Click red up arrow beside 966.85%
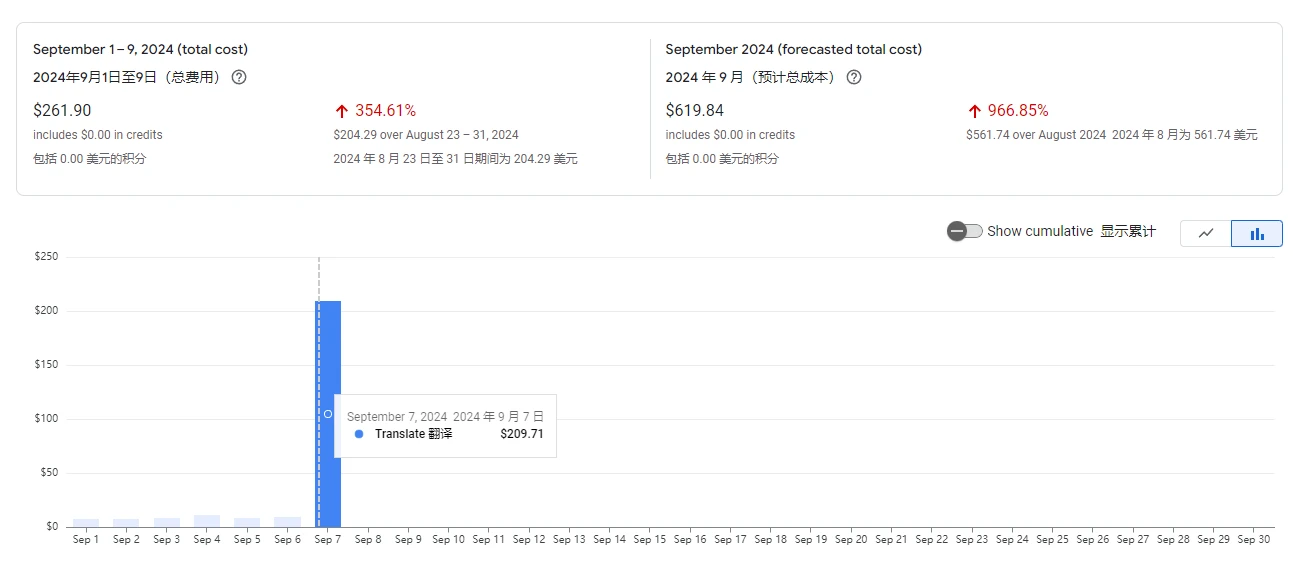1293x562 pixels. 974,111
